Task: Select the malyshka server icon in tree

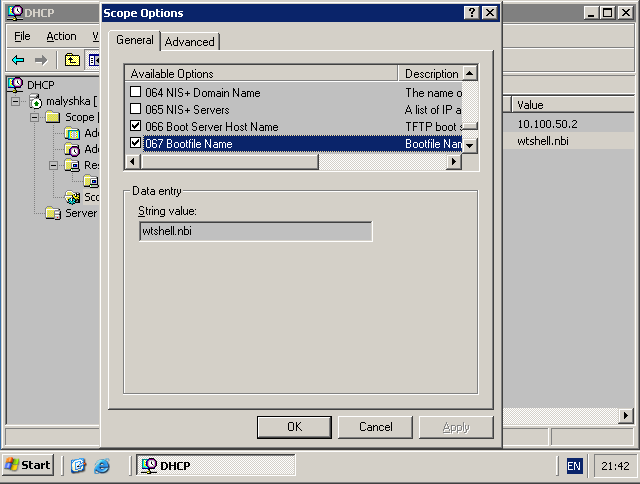Action: 36,101
